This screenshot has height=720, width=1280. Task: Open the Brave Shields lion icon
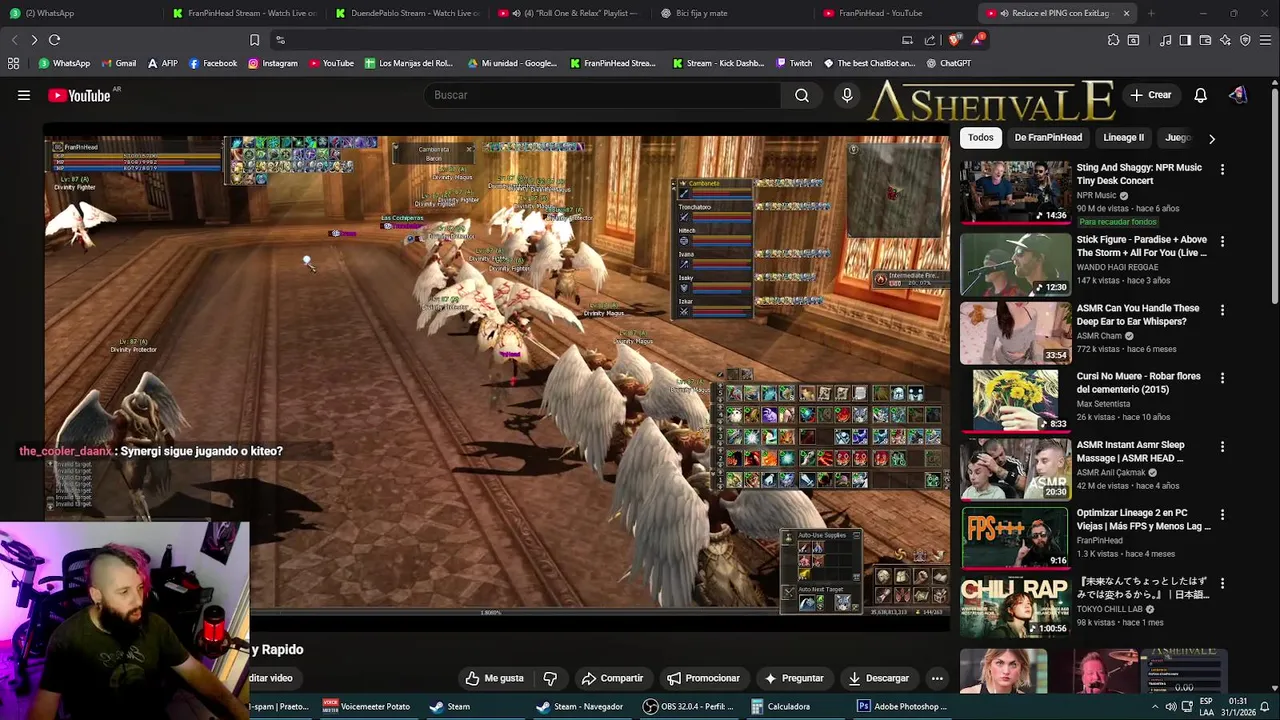[954, 40]
